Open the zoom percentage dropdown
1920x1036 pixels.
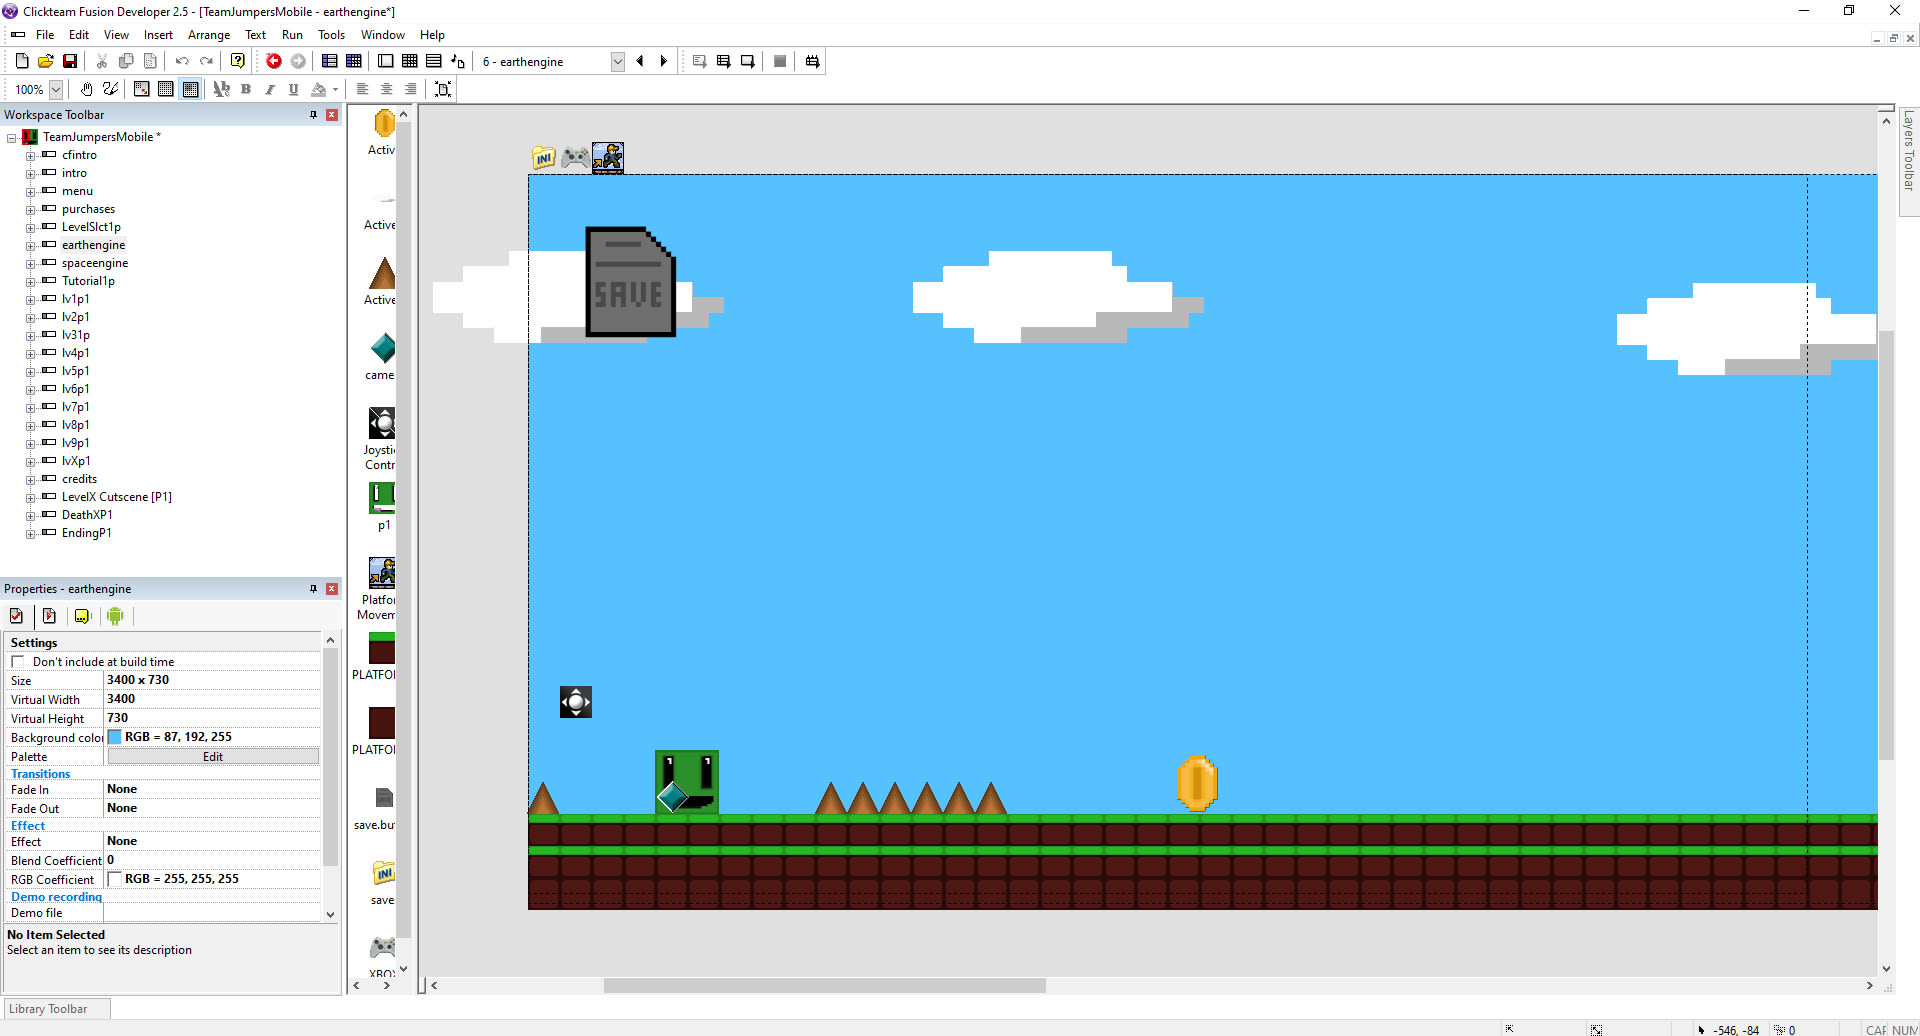[x=56, y=90]
